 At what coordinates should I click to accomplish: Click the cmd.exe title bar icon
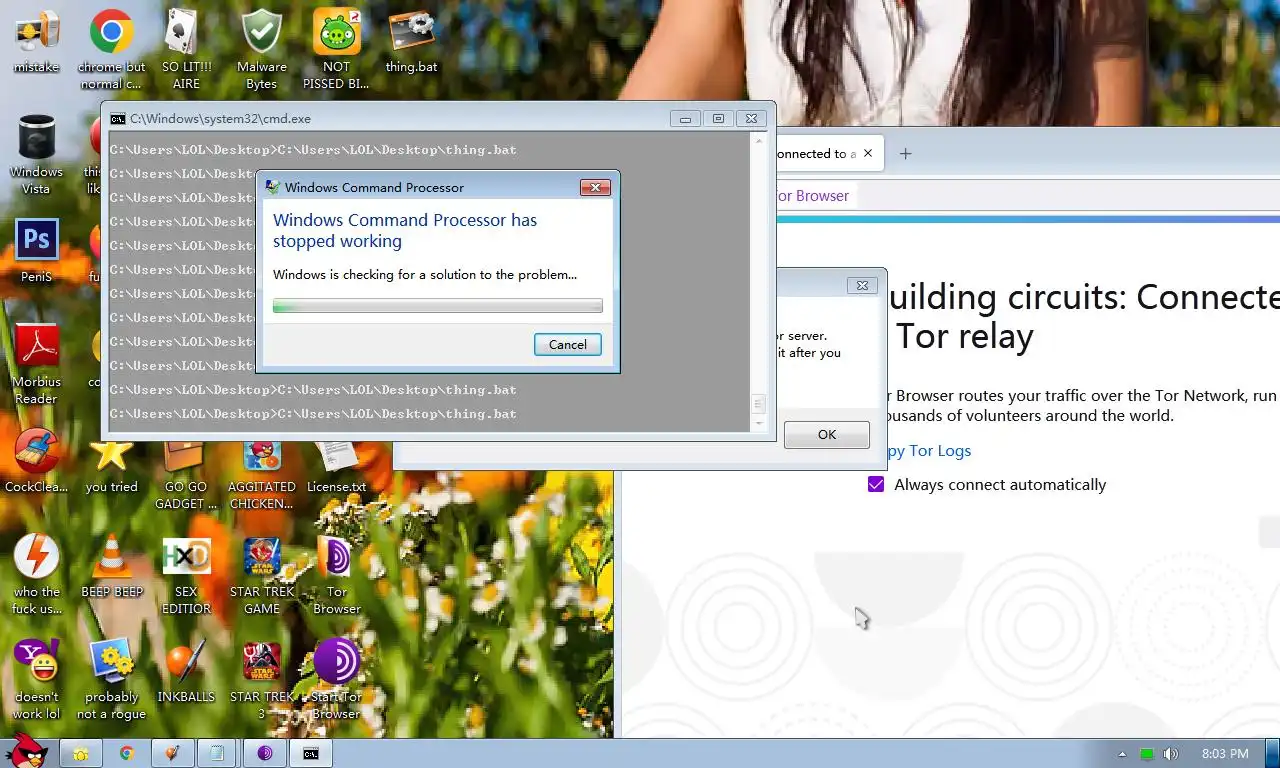117,118
